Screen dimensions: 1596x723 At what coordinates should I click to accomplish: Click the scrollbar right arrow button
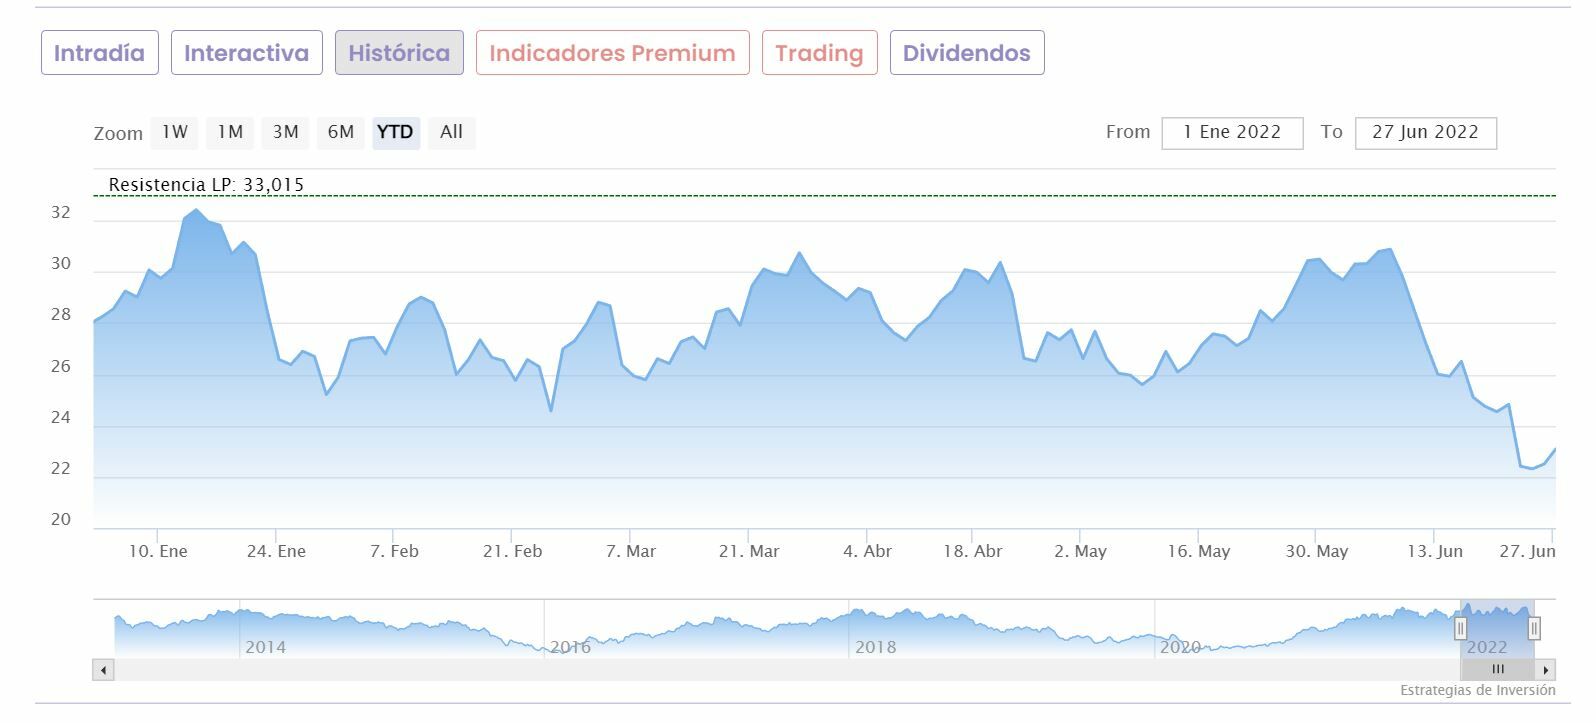(1546, 670)
